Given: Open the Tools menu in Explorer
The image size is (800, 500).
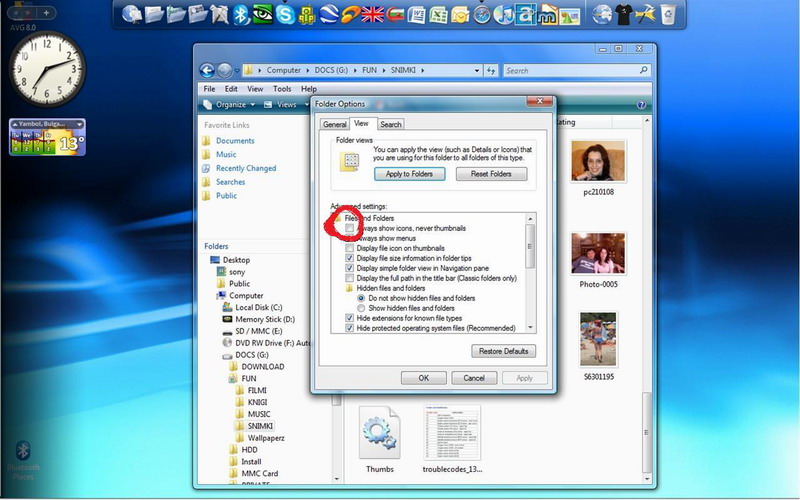Looking at the screenshot, I should click(282, 89).
